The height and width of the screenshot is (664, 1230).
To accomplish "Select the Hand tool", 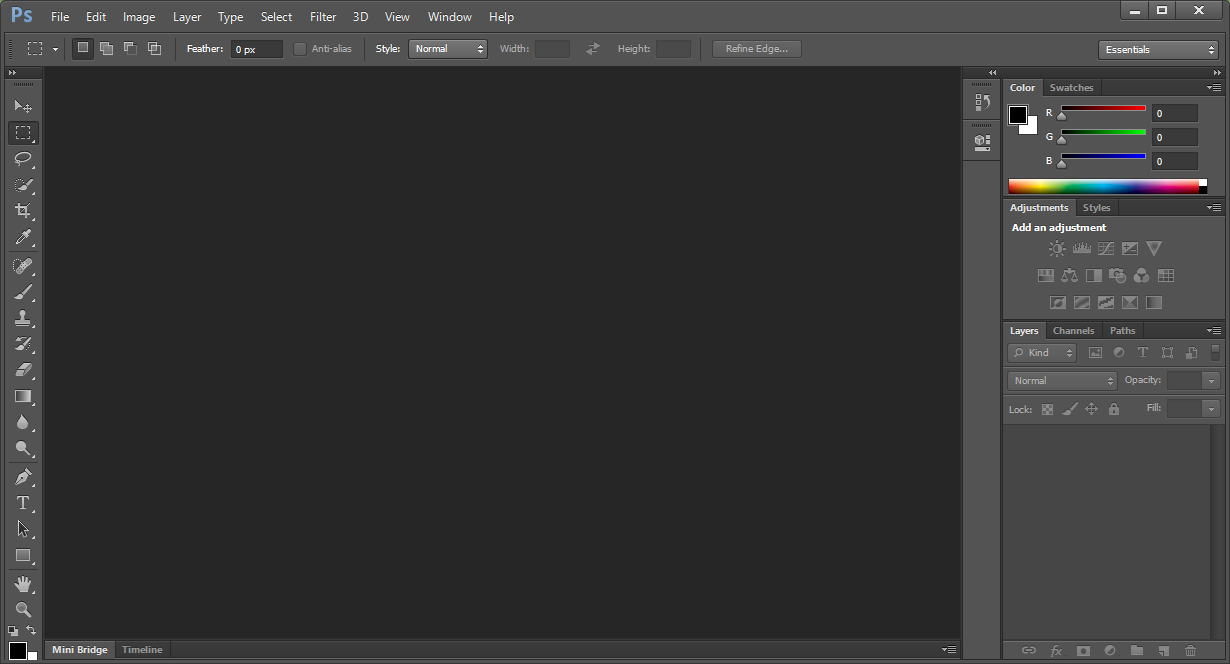I will (23, 584).
